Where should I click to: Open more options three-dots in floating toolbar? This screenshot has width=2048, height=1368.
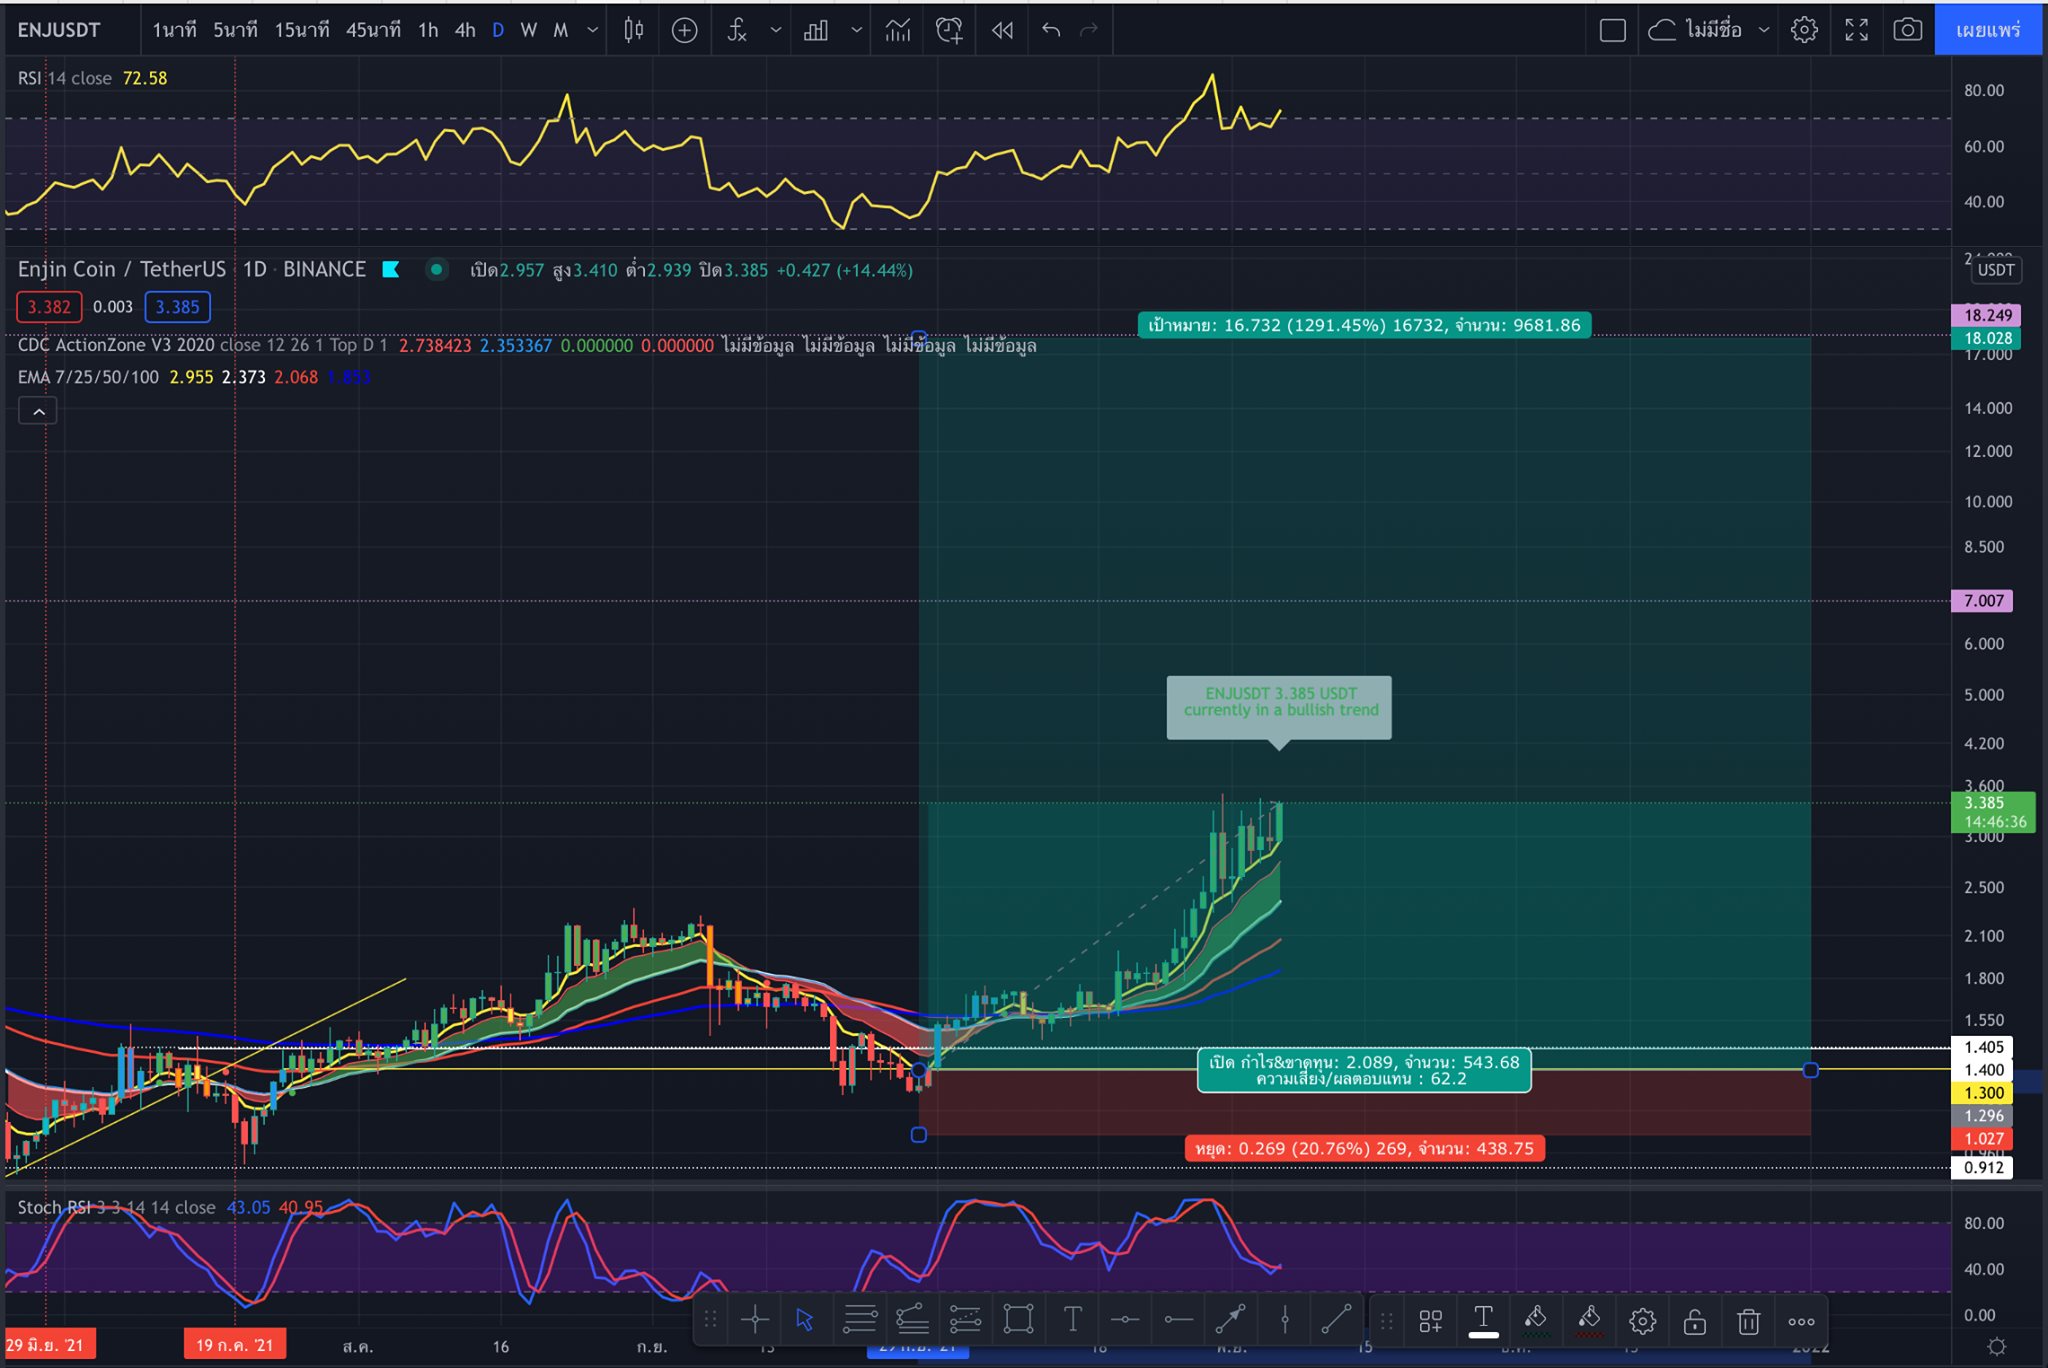coord(1801,1322)
